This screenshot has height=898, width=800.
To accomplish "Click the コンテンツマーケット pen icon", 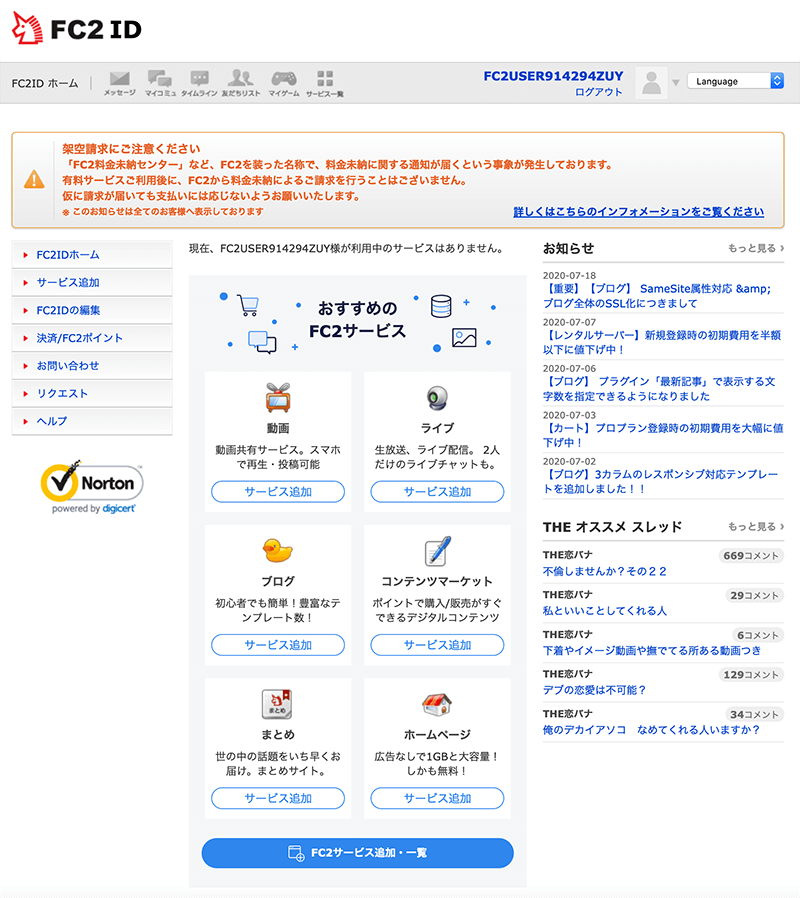I will click(438, 551).
